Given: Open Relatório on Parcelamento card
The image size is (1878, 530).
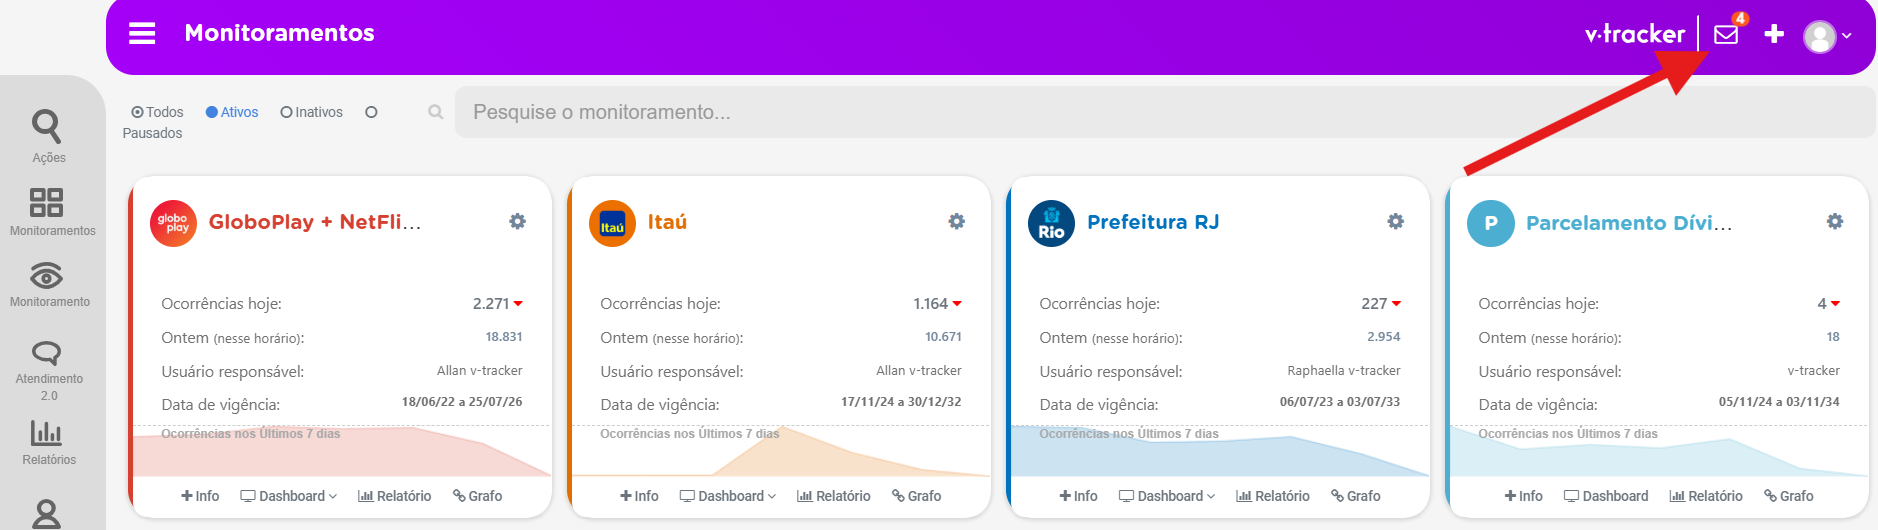Looking at the screenshot, I should pyautogui.click(x=1706, y=496).
